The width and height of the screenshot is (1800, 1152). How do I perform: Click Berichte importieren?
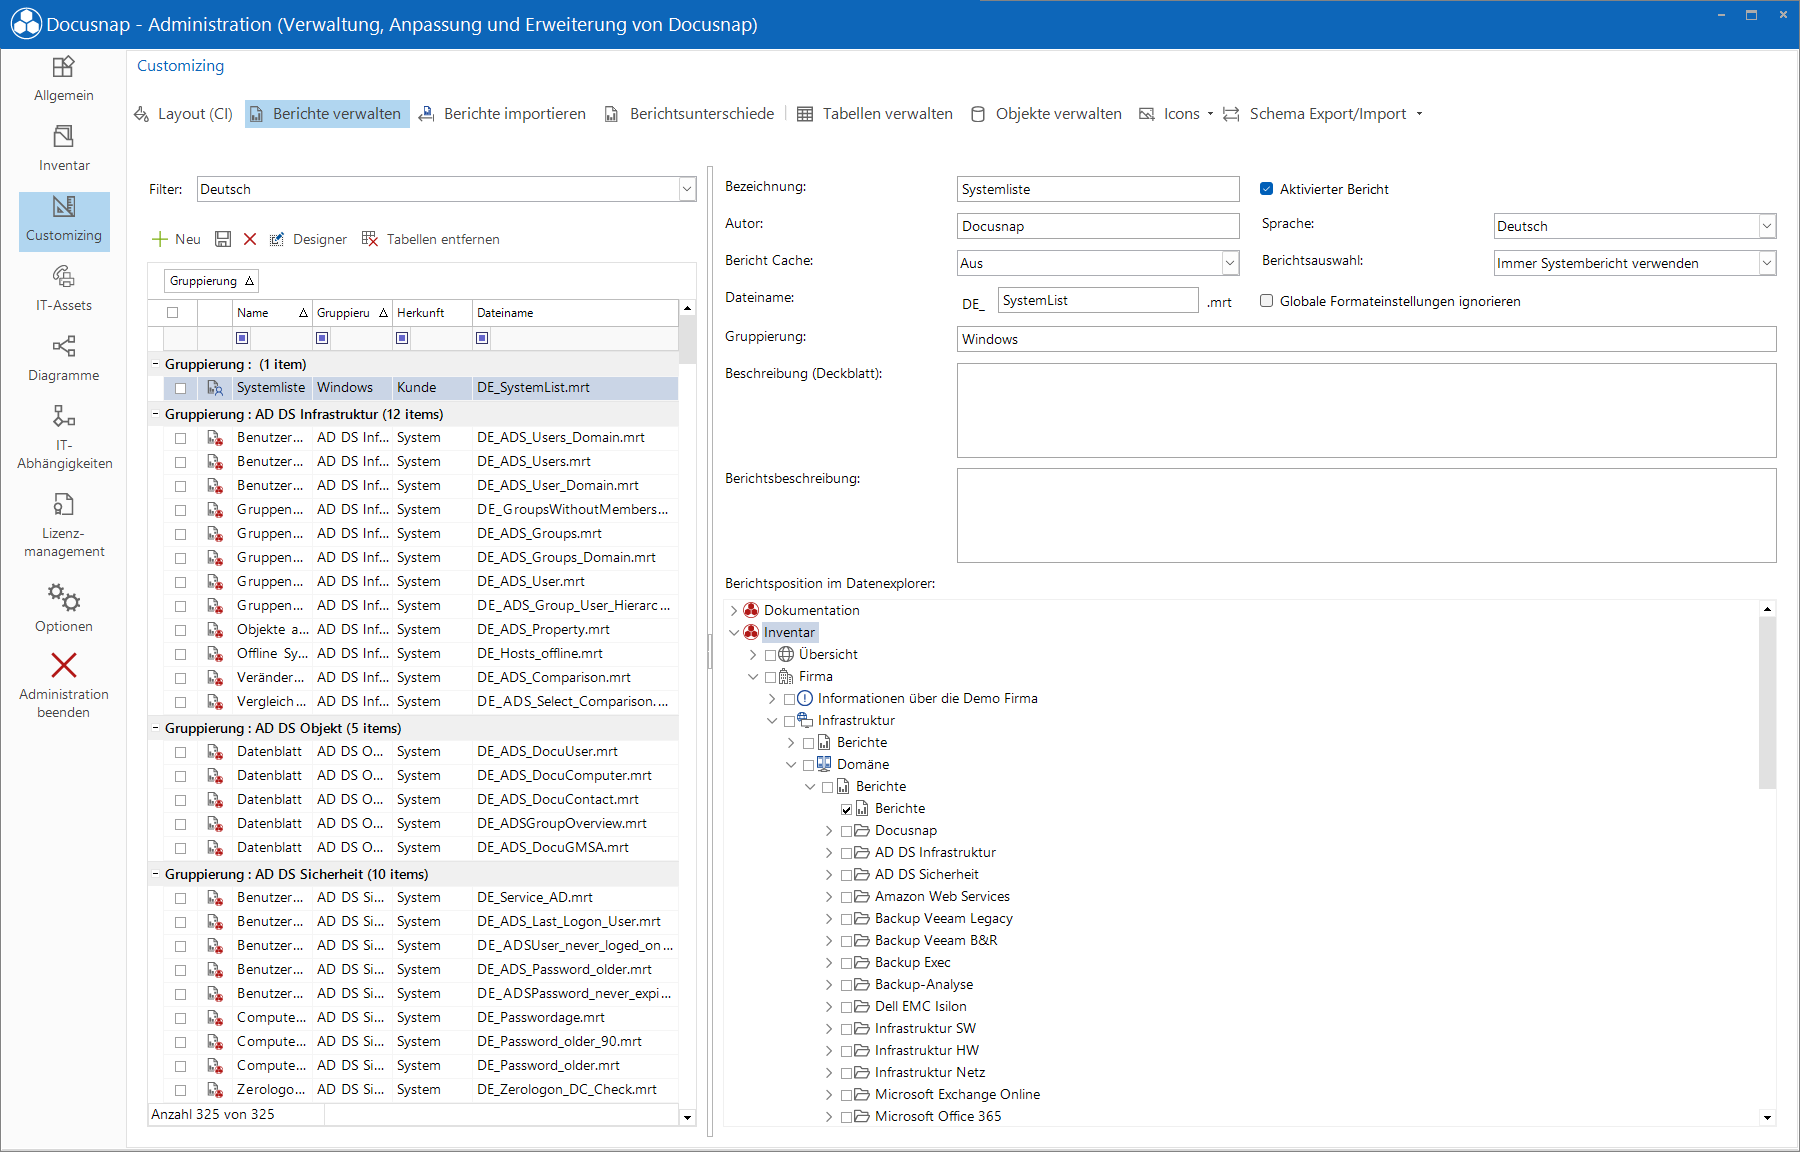pos(503,114)
